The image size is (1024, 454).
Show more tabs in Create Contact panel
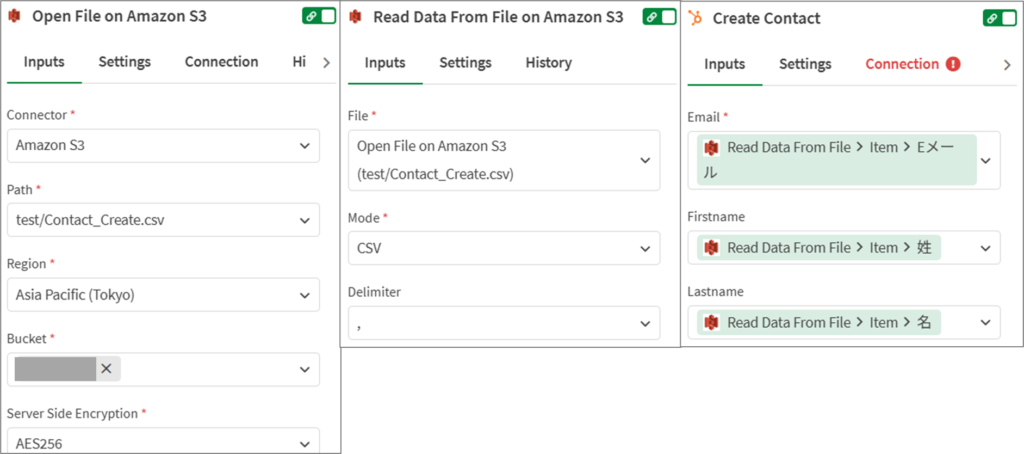tap(1006, 64)
